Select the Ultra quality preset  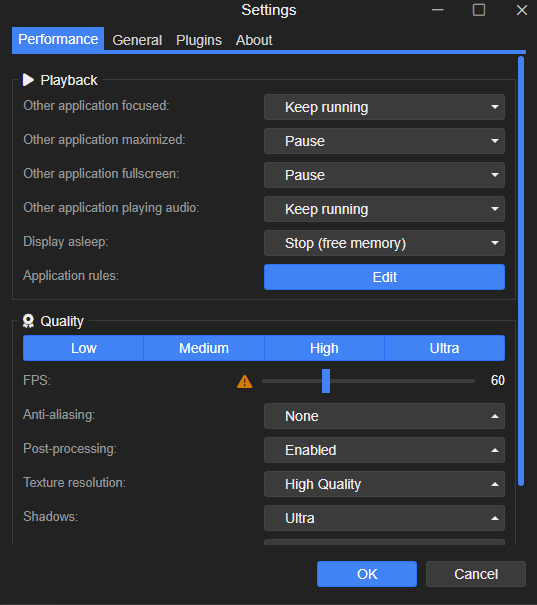[x=444, y=348]
